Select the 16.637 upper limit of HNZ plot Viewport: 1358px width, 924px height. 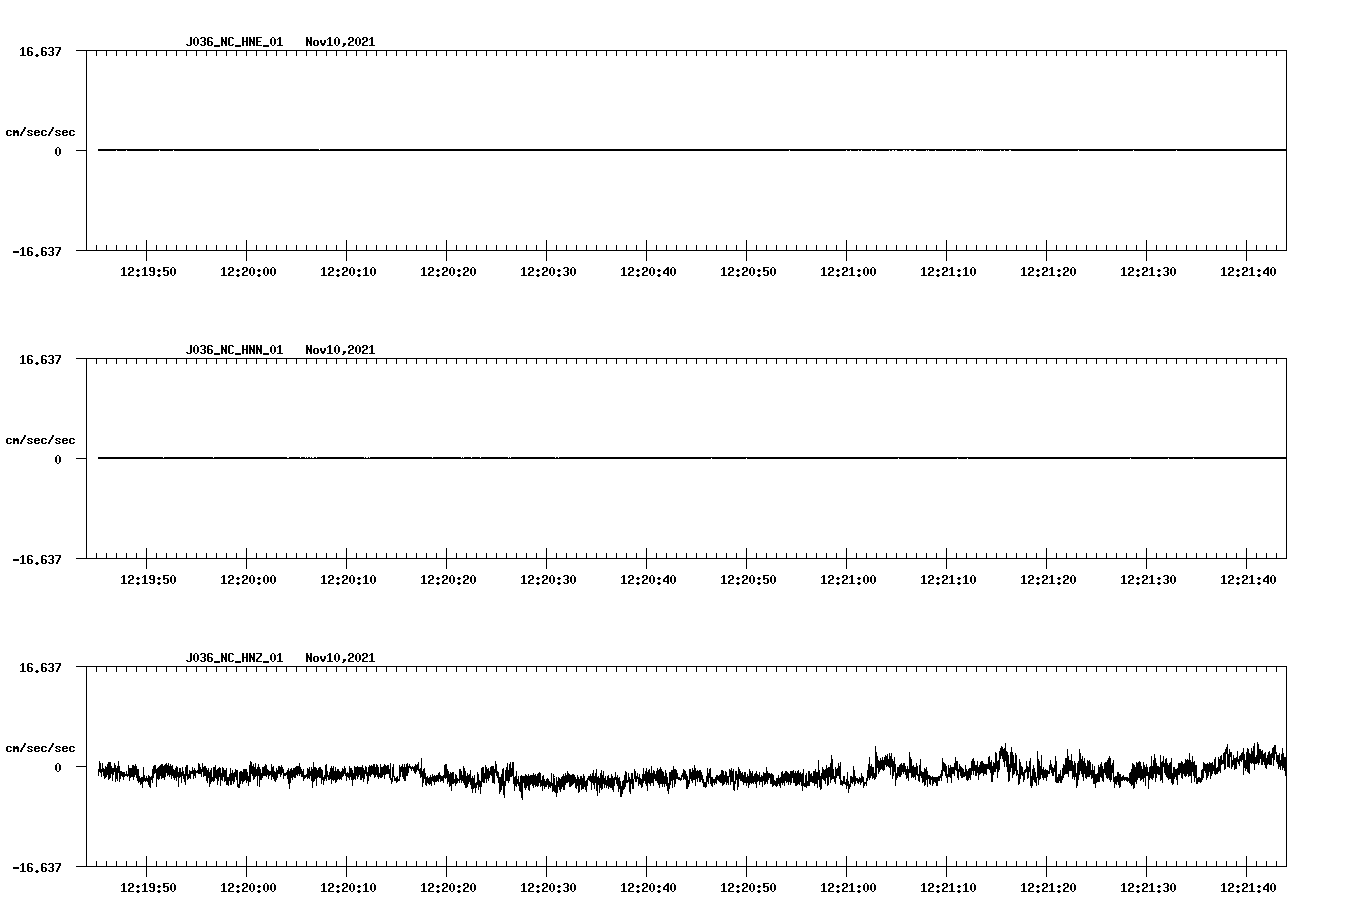[x=41, y=667]
